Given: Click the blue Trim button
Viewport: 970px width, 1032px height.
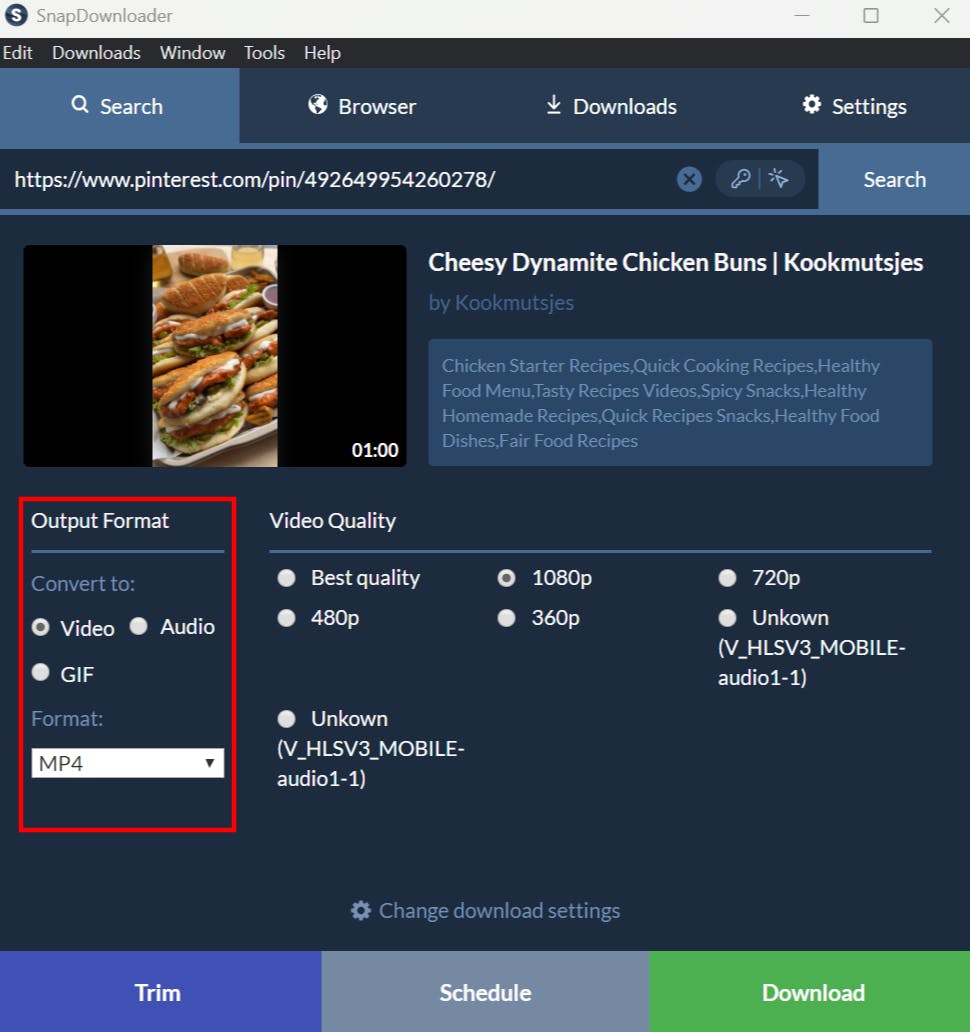Looking at the screenshot, I should (160, 992).
